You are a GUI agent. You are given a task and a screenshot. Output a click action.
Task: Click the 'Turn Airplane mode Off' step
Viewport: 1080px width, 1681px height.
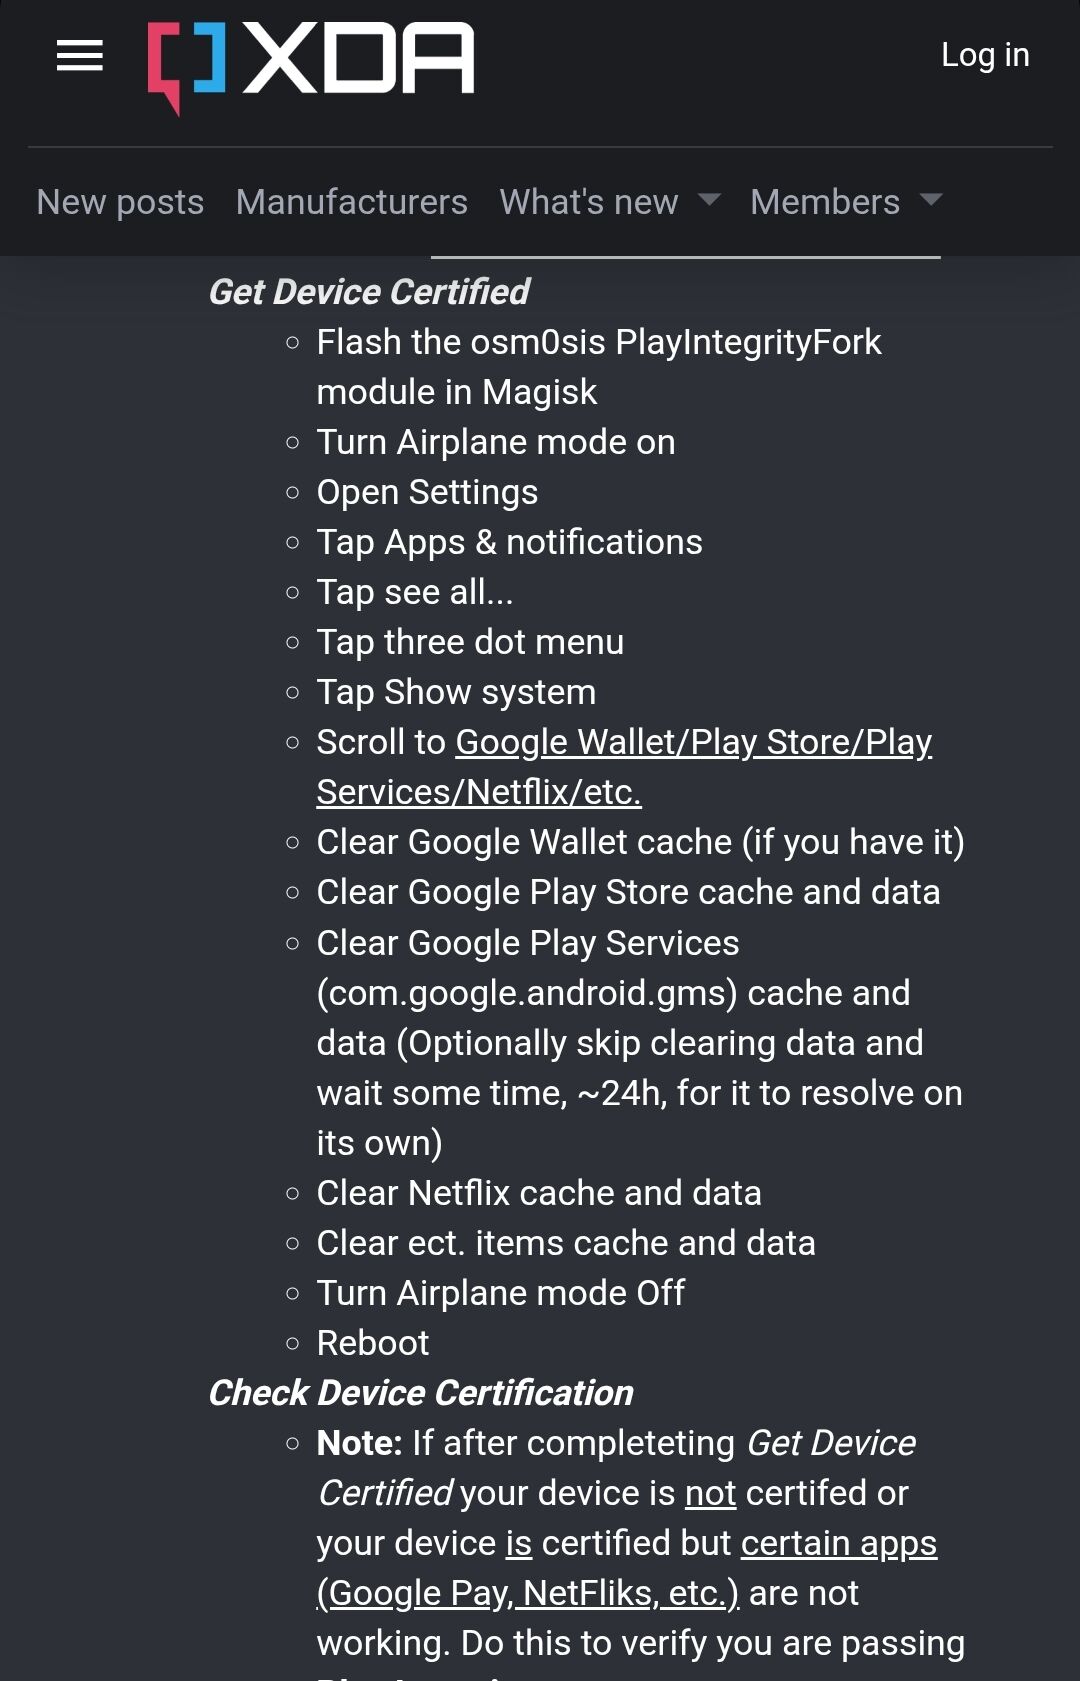(500, 1293)
